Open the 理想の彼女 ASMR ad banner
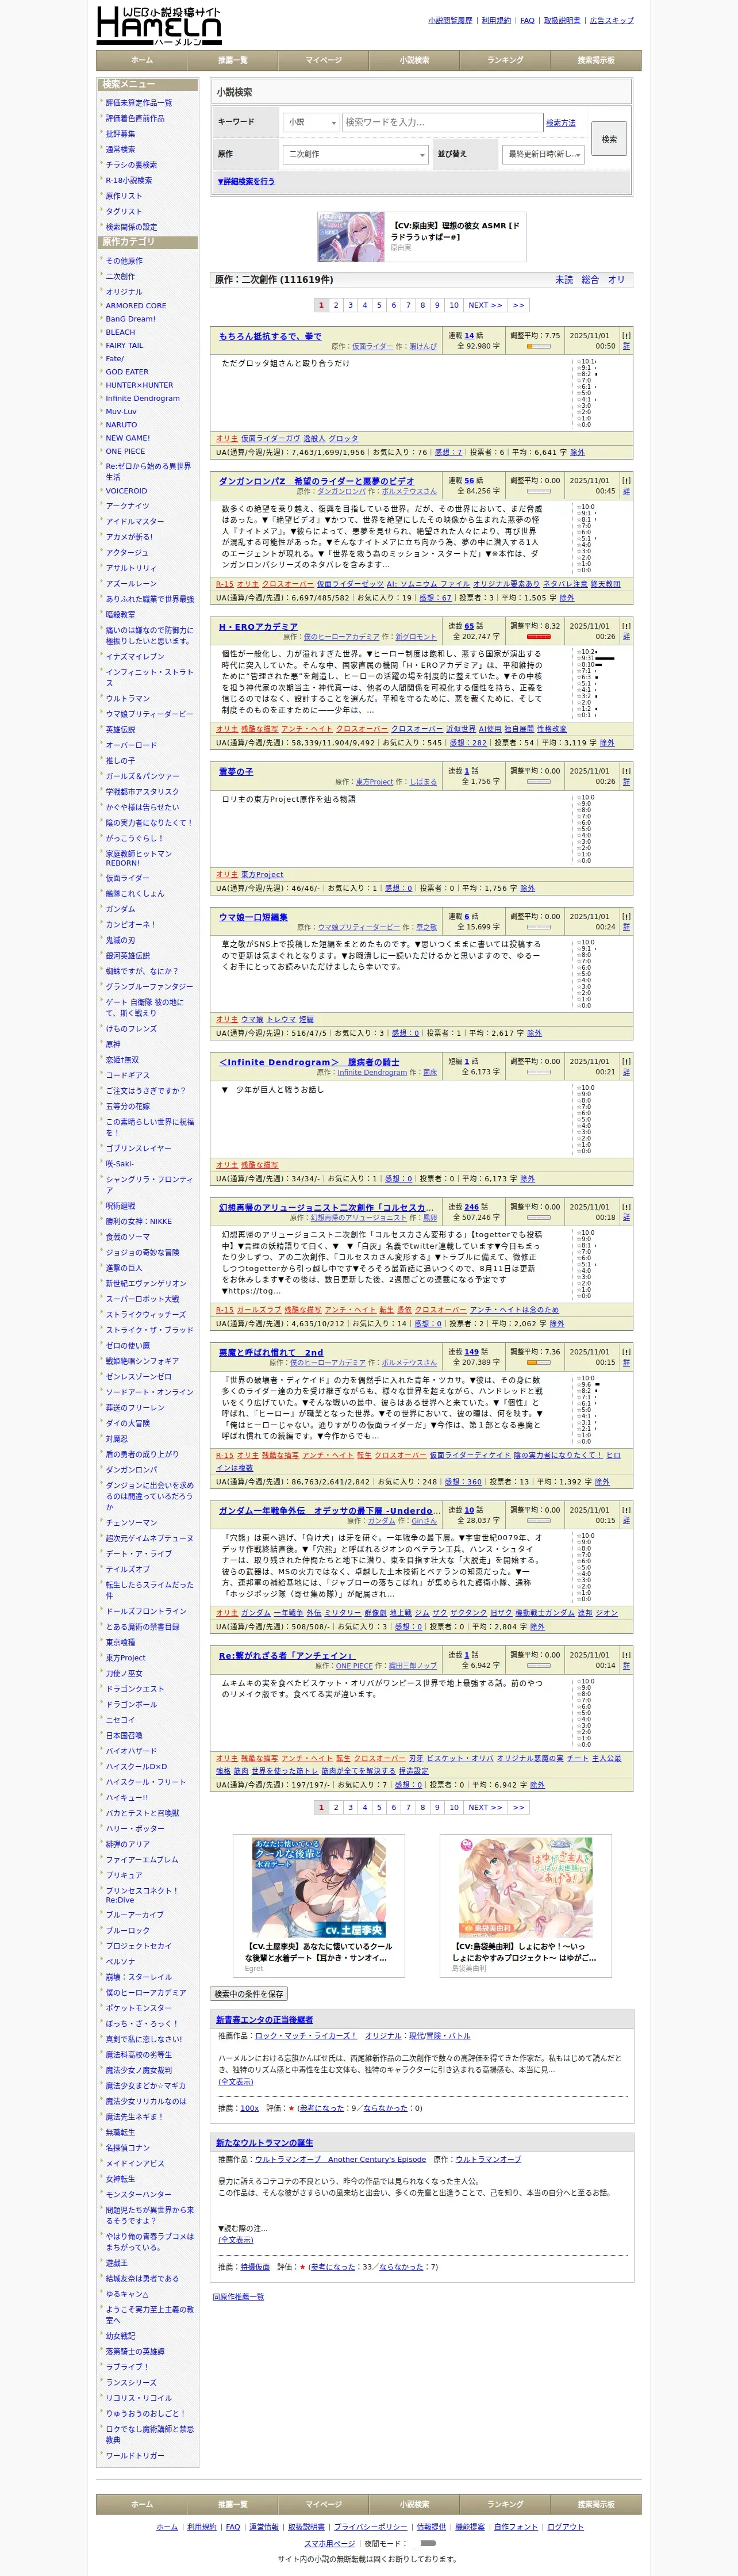This screenshot has width=738, height=2576. pos(421,237)
